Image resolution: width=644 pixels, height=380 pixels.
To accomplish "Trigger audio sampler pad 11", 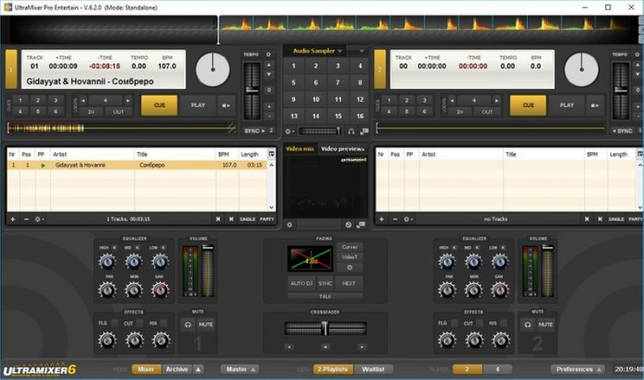I will tap(338, 99).
